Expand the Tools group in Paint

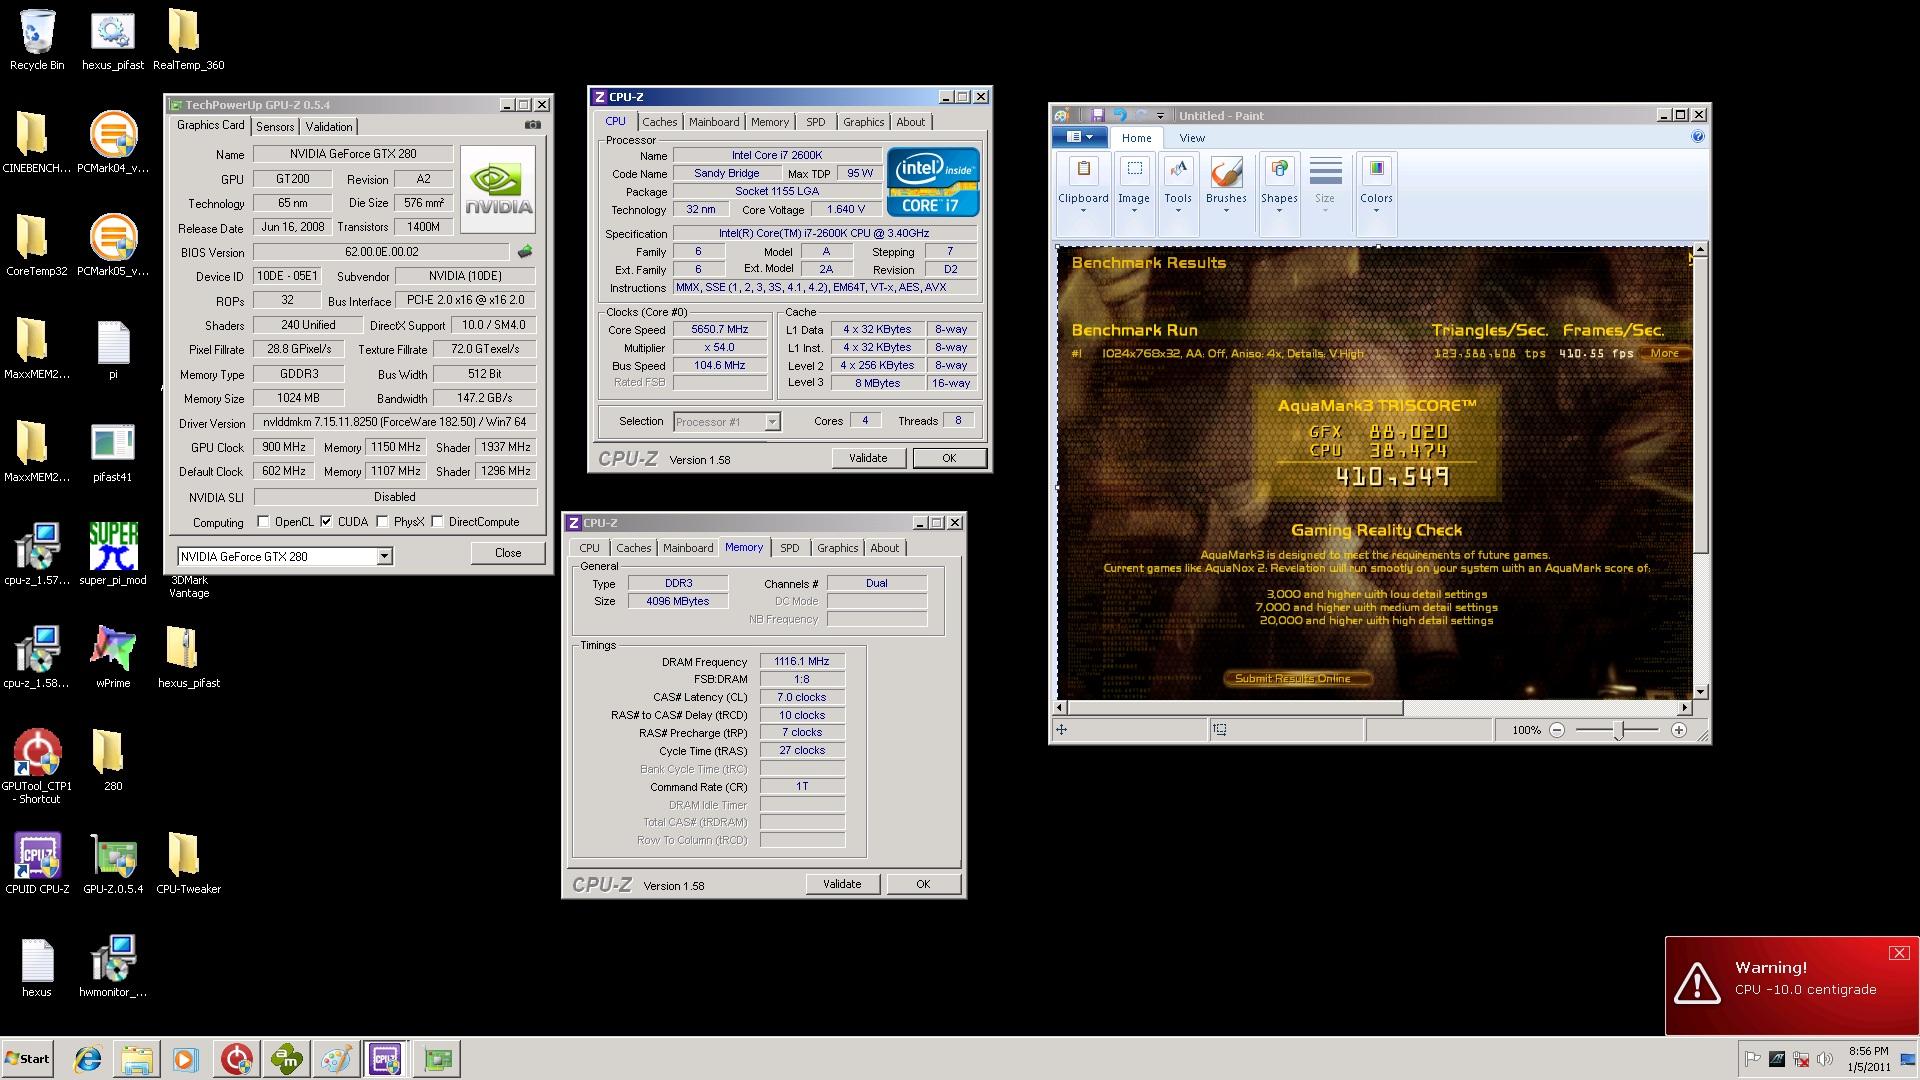pos(1178,197)
